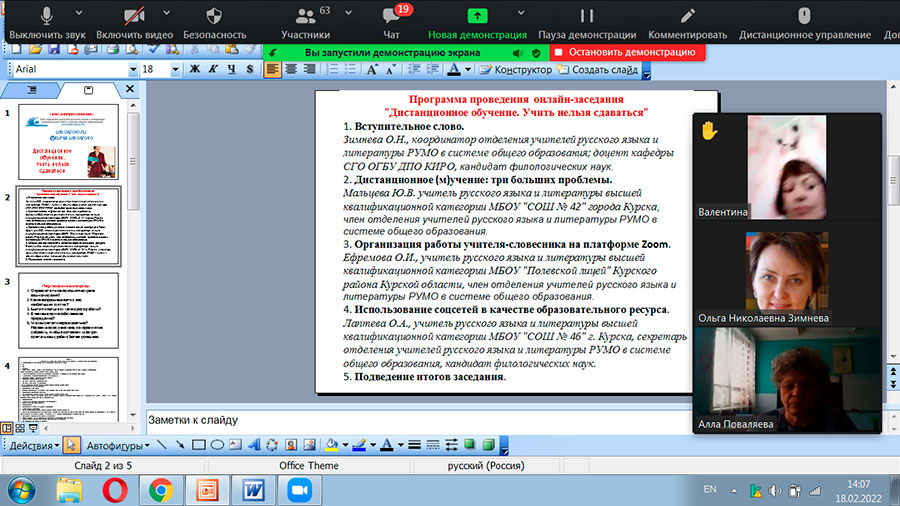Apply numbered list formatting
Image resolution: width=900 pixels, height=506 pixels.
[332, 69]
